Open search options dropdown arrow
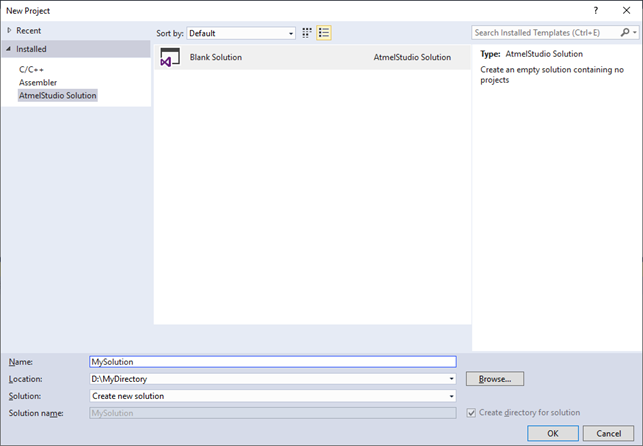Image resolution: width=643 pixels, height=446 pixels. coord(635,32)
